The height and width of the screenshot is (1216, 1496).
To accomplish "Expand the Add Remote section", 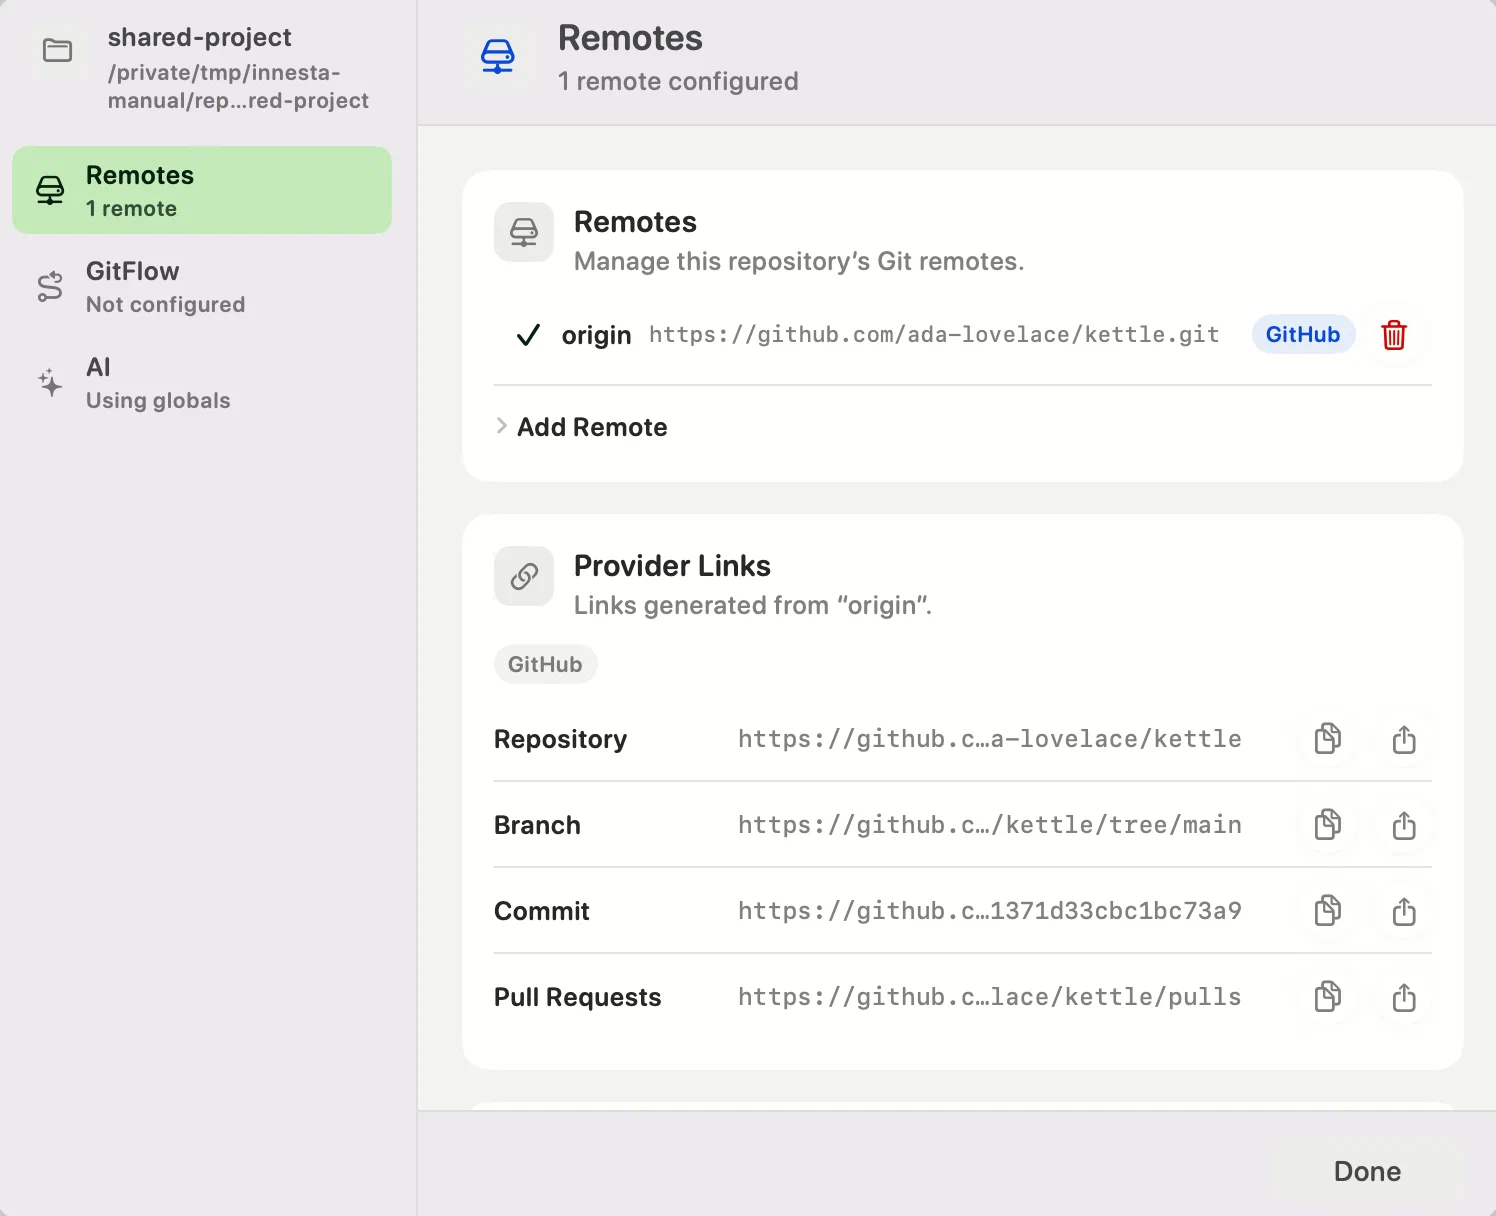I will [x=582, y=427].
